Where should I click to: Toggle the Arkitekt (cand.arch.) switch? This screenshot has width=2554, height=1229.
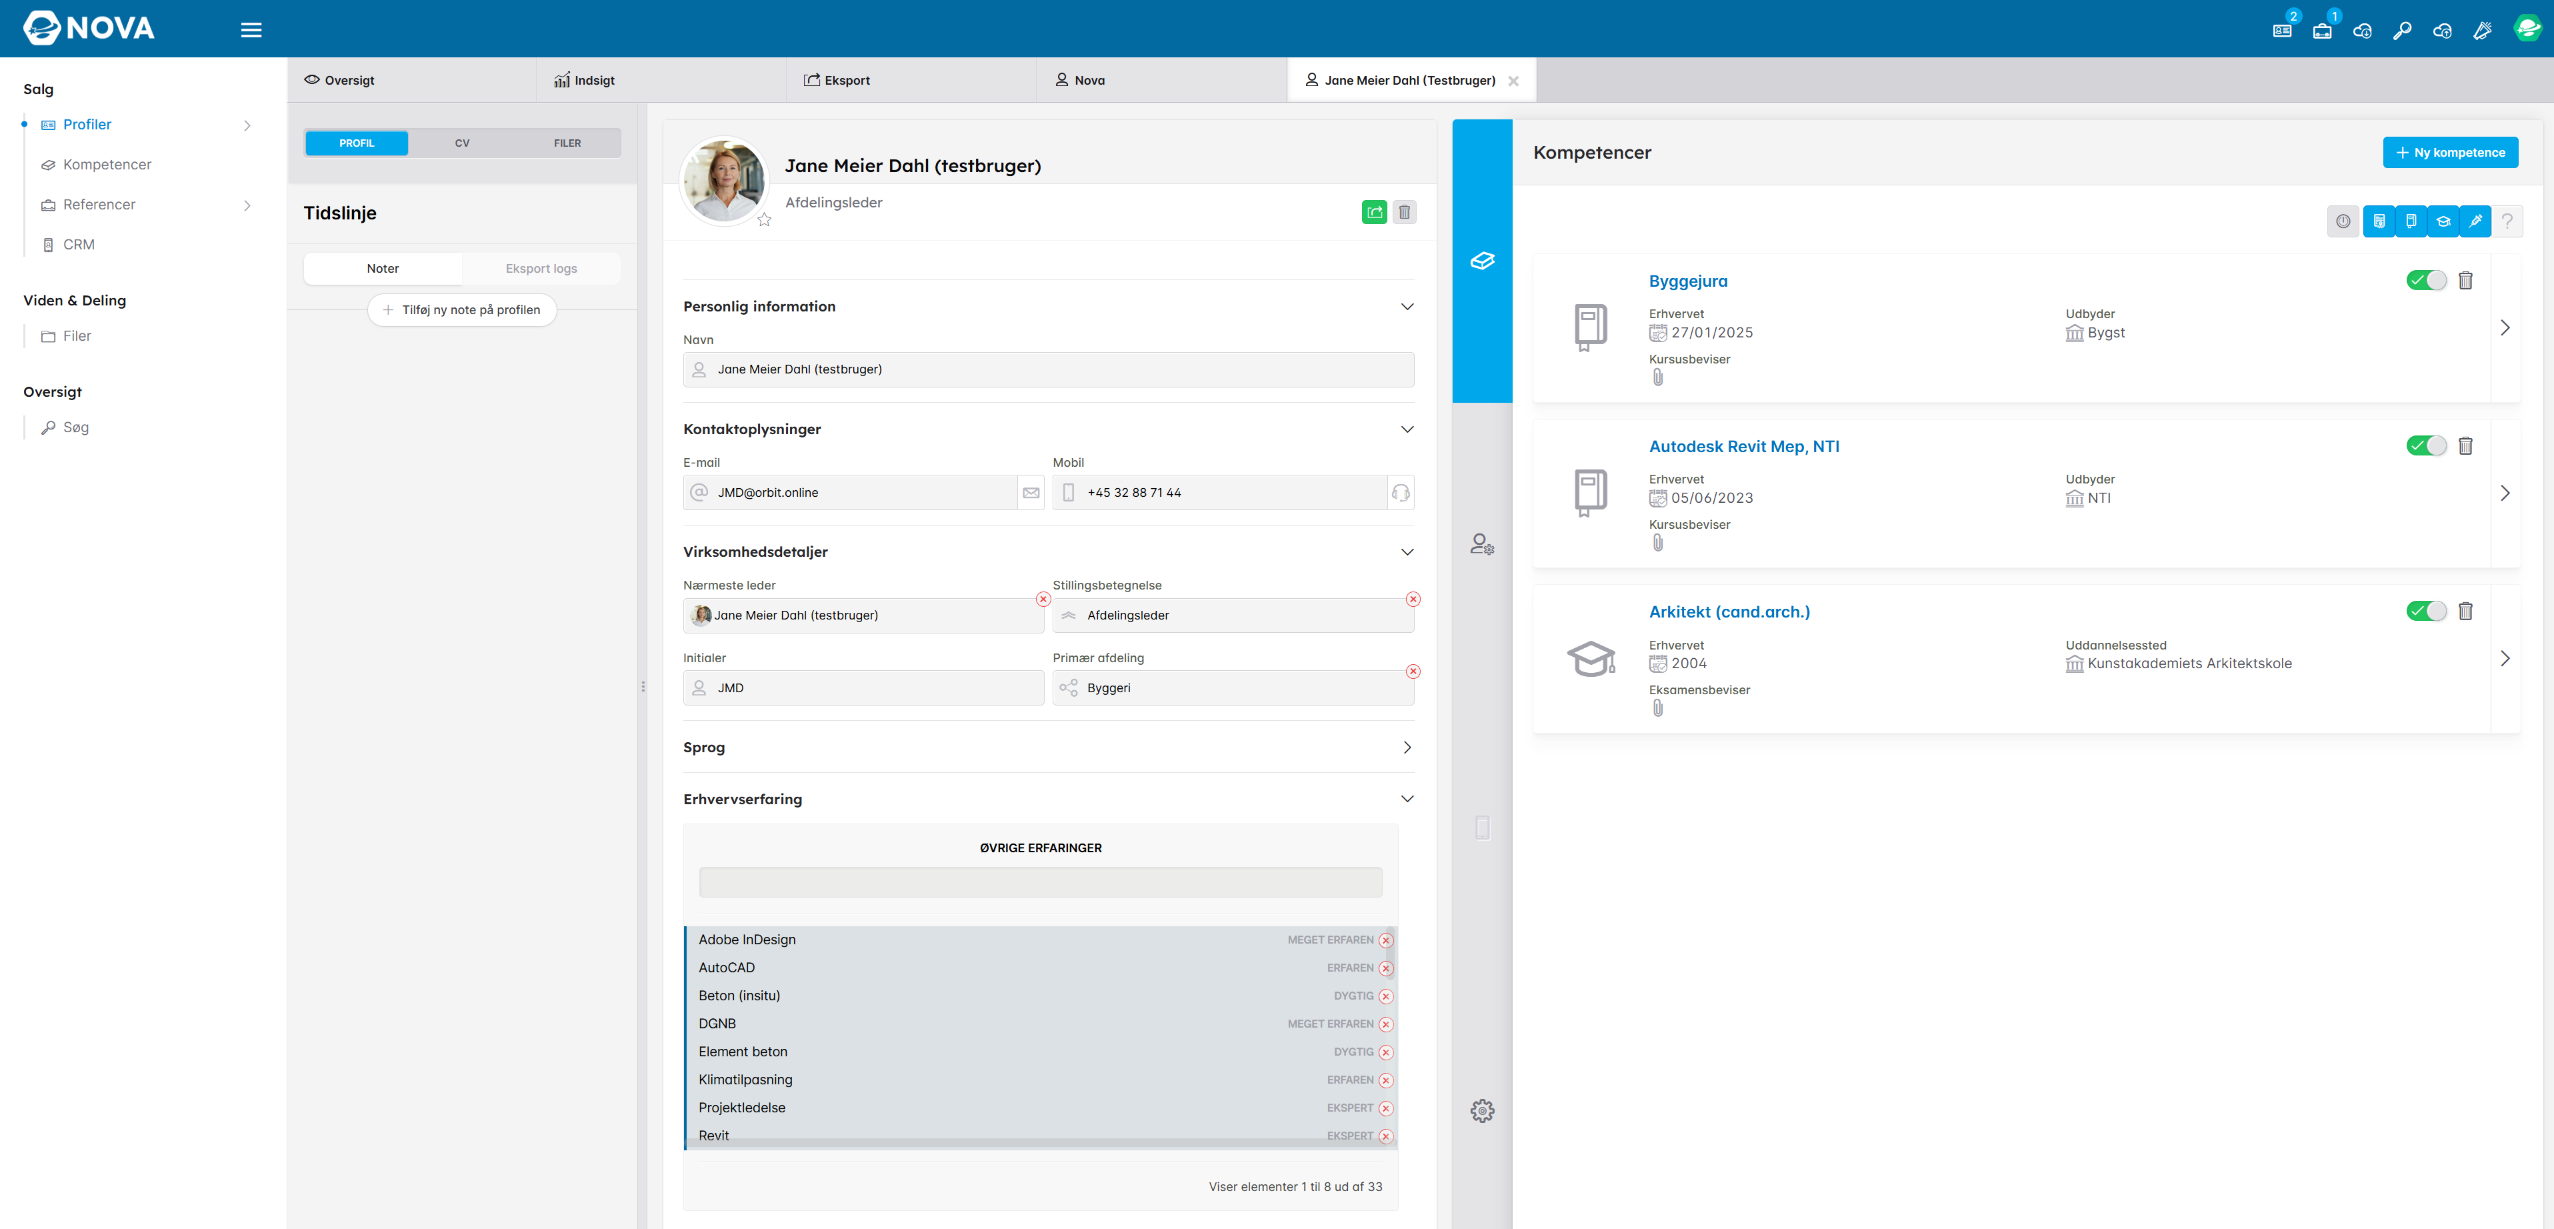[2426, 611]
